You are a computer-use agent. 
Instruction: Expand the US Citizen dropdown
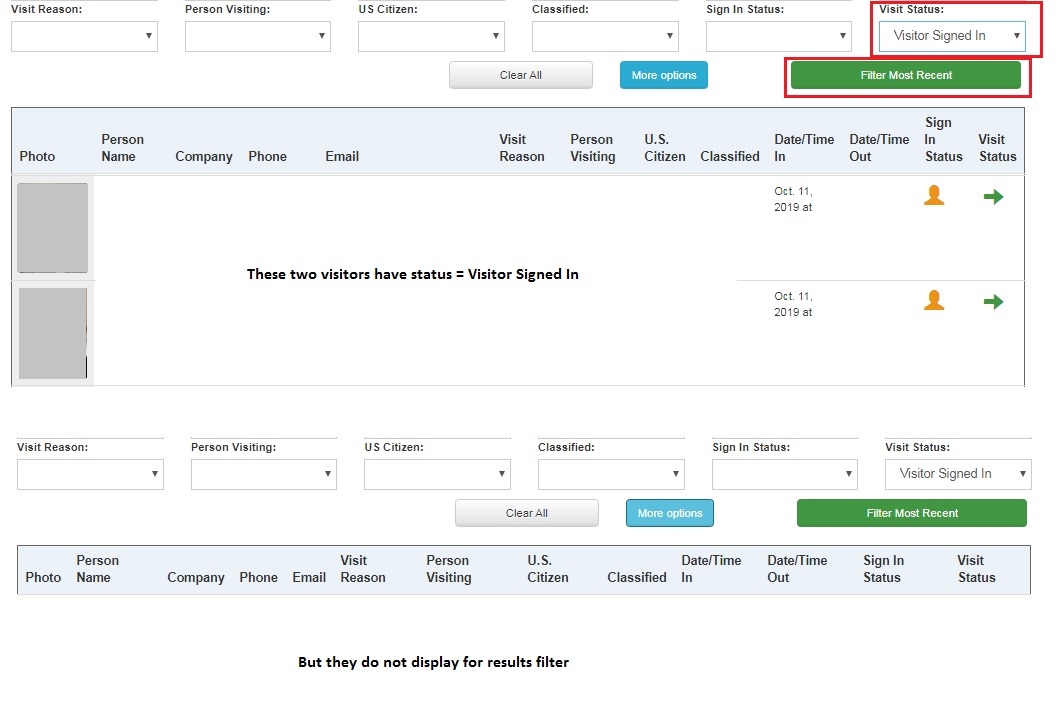click(431, 36)
